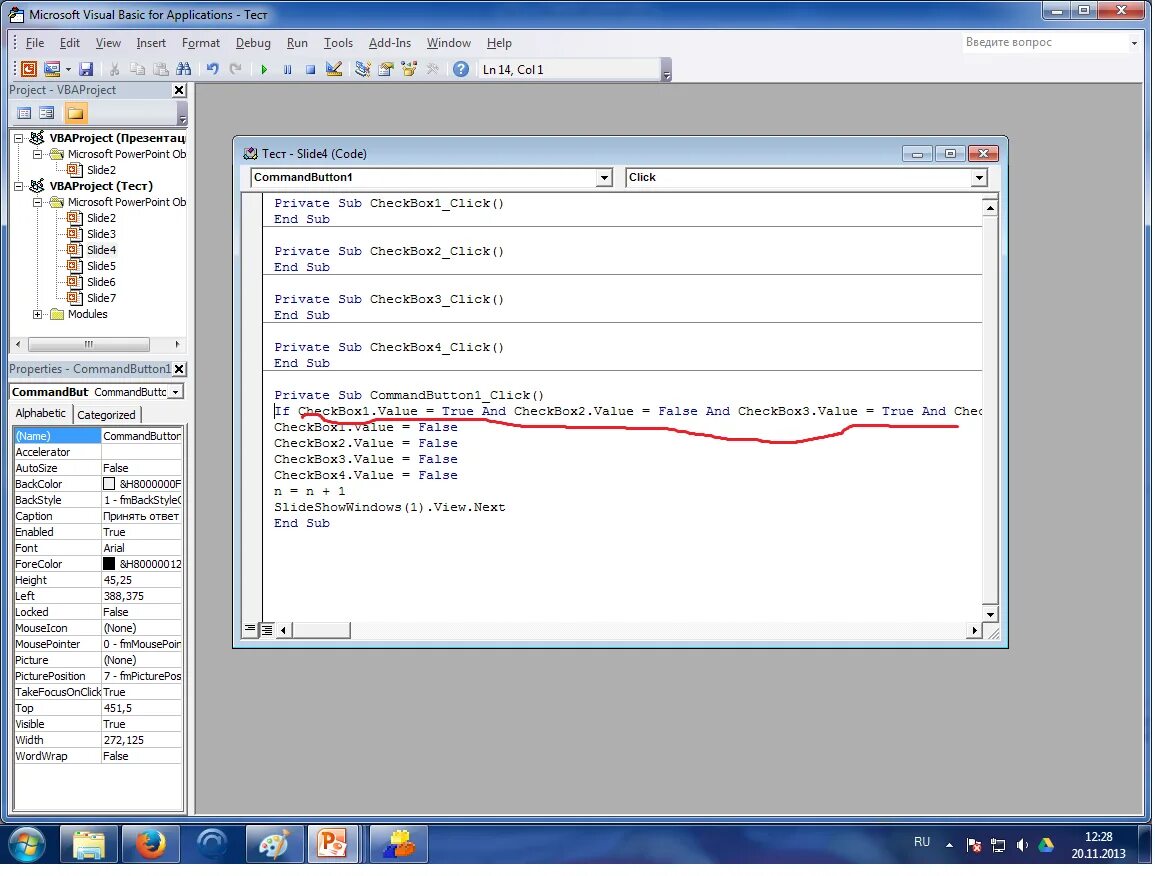Click Insert UserForm toolbar icon
The image size is (1155, 876).
click(52, 69)
